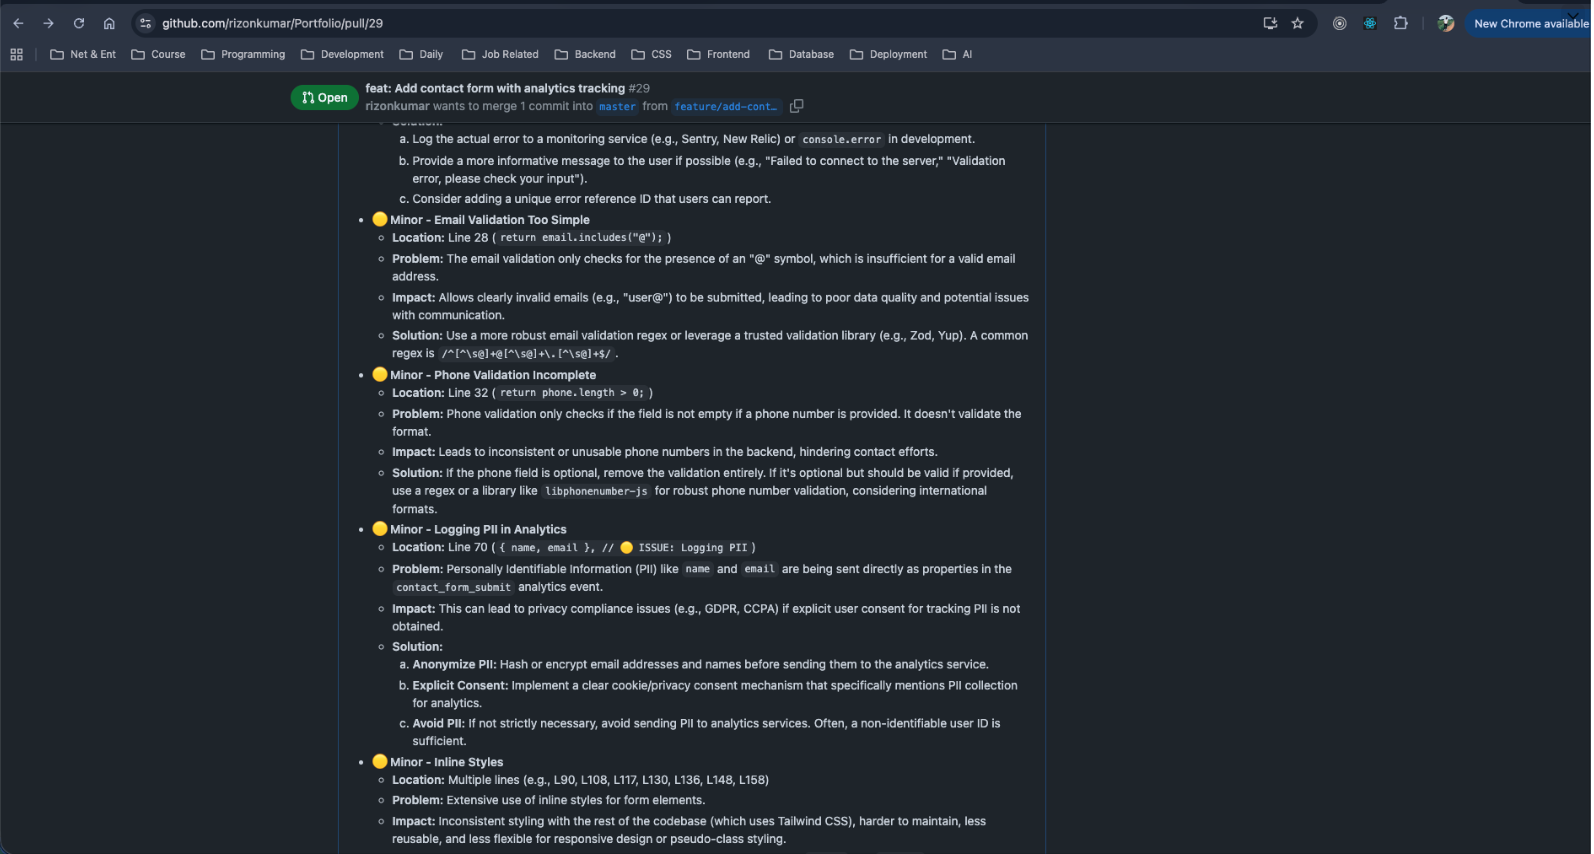Select the 'Avoid PII:' solution item
Viewport: 1594px width, 854px height.
pos(706,732)
